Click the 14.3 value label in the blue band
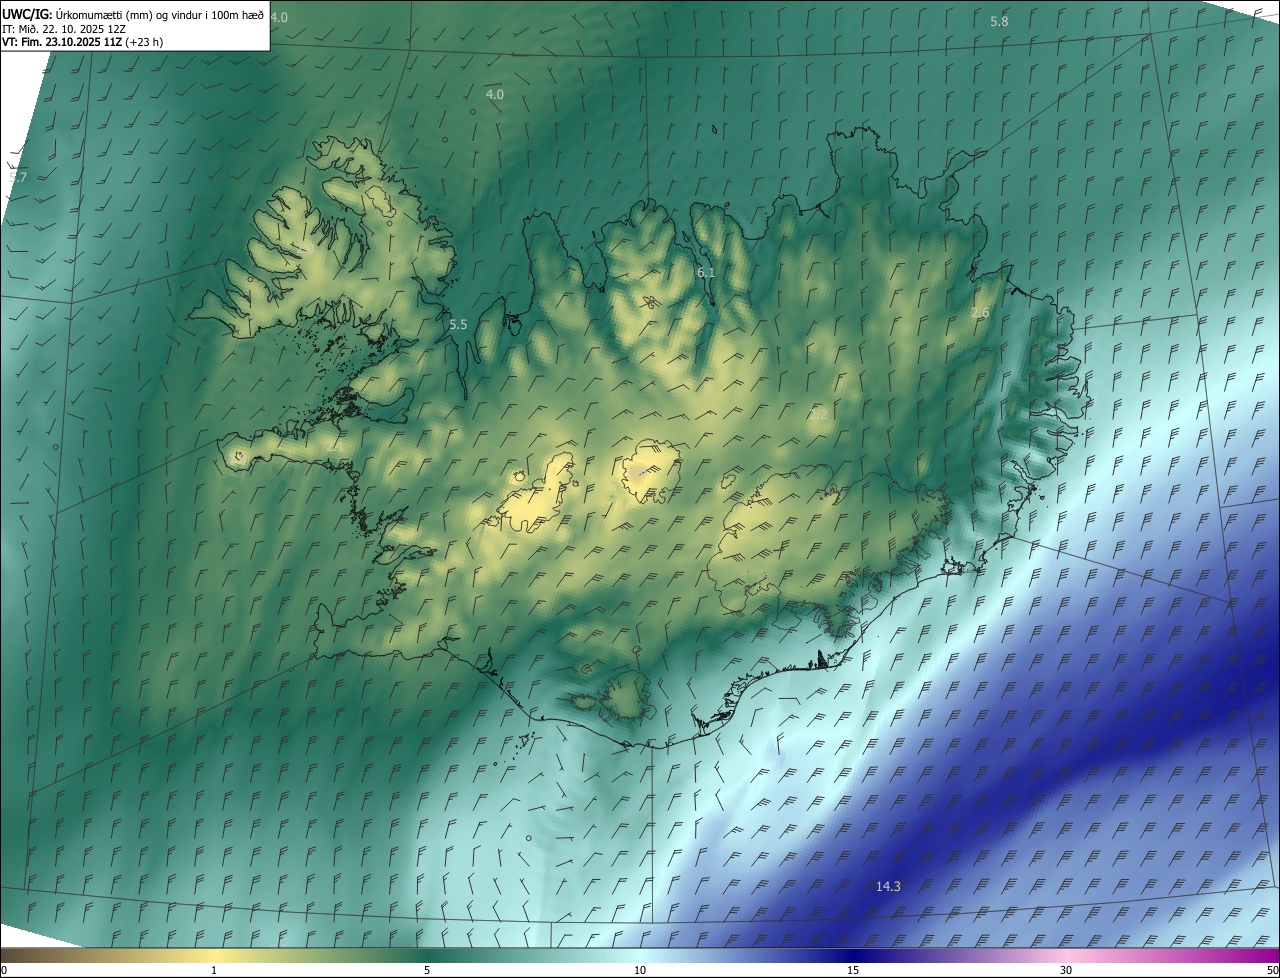The image size is (1280, 978). [888, 886]
